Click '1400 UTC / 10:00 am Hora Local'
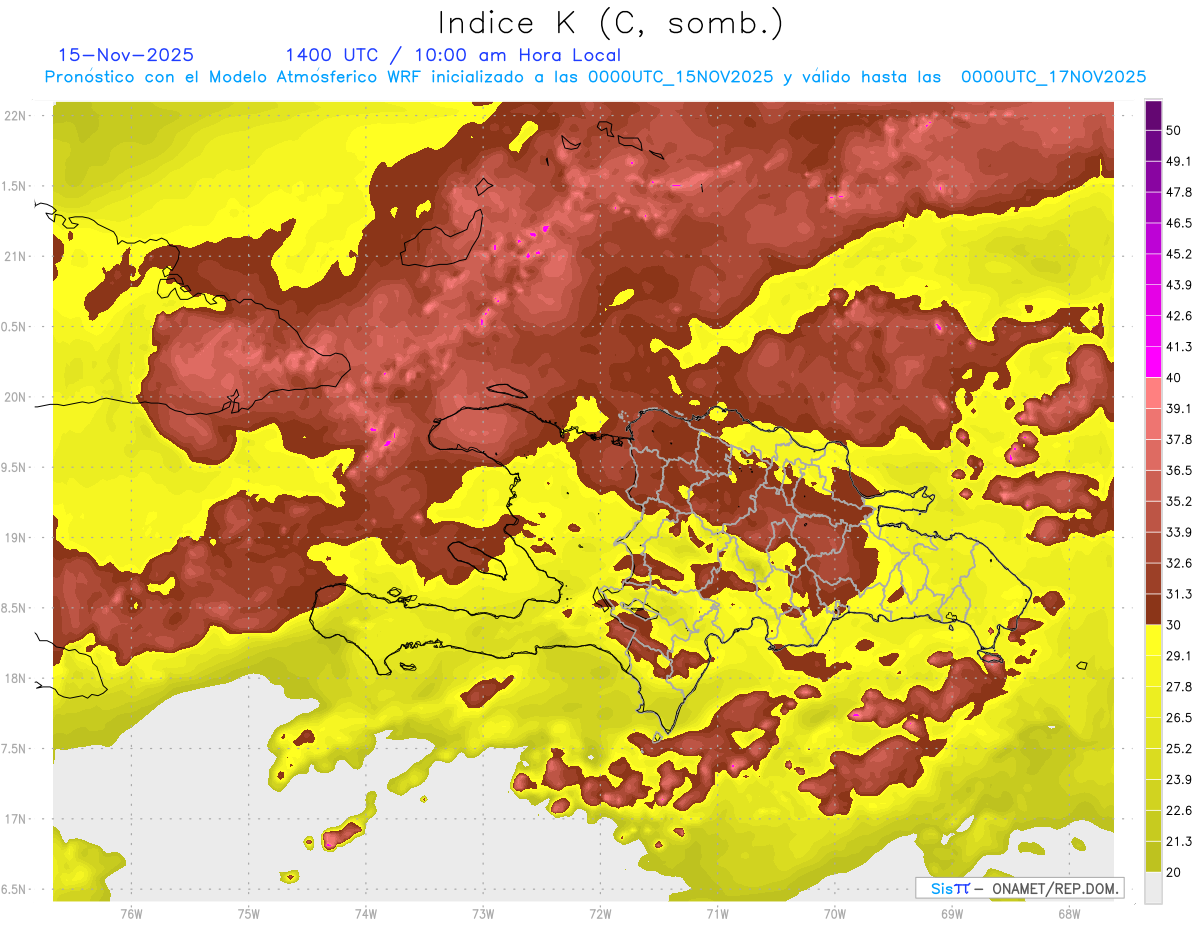Screen dimensions: 1200x927 453,55
